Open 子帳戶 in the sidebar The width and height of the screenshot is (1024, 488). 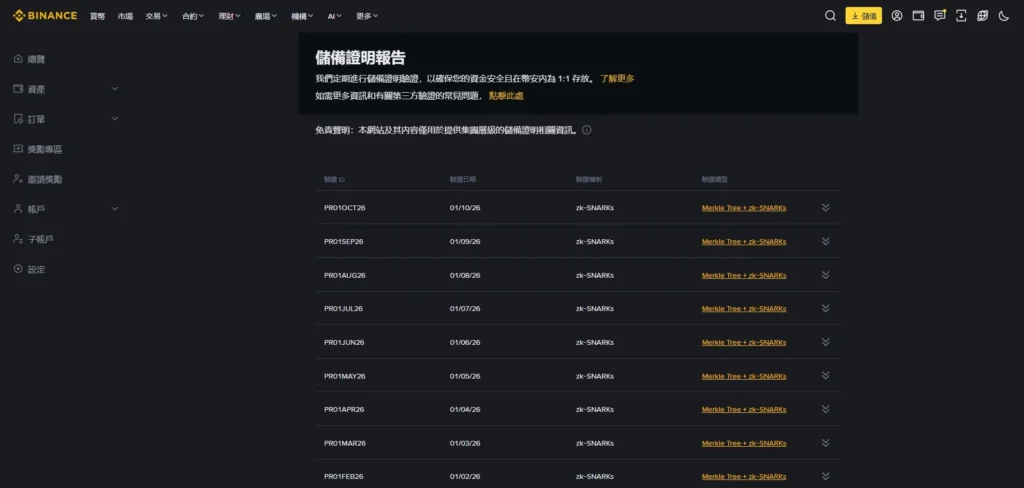click(x=40, y=239)
